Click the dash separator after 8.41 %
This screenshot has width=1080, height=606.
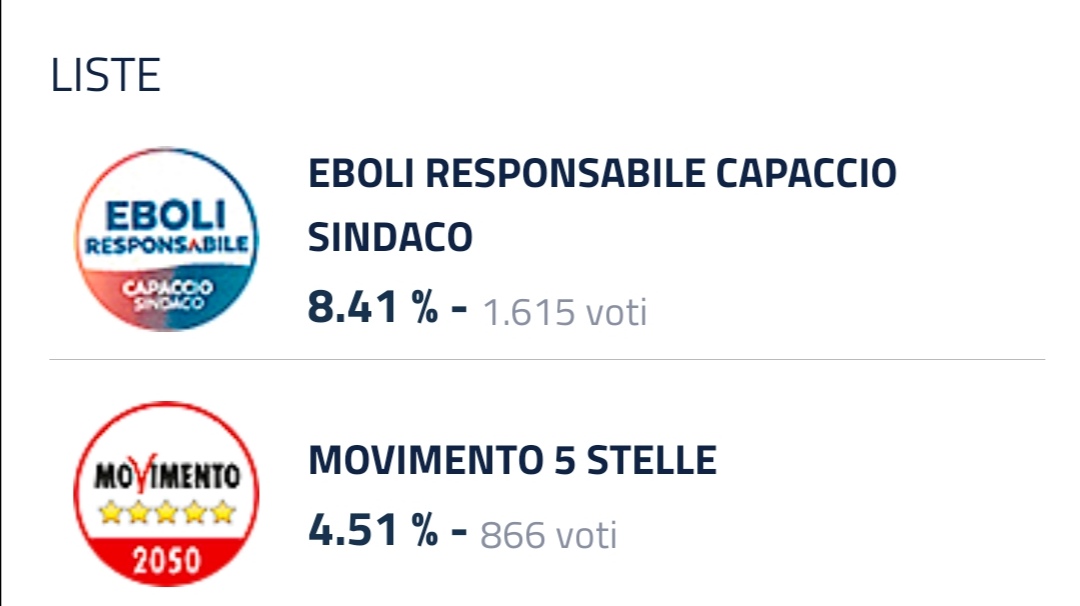point(459,309)
